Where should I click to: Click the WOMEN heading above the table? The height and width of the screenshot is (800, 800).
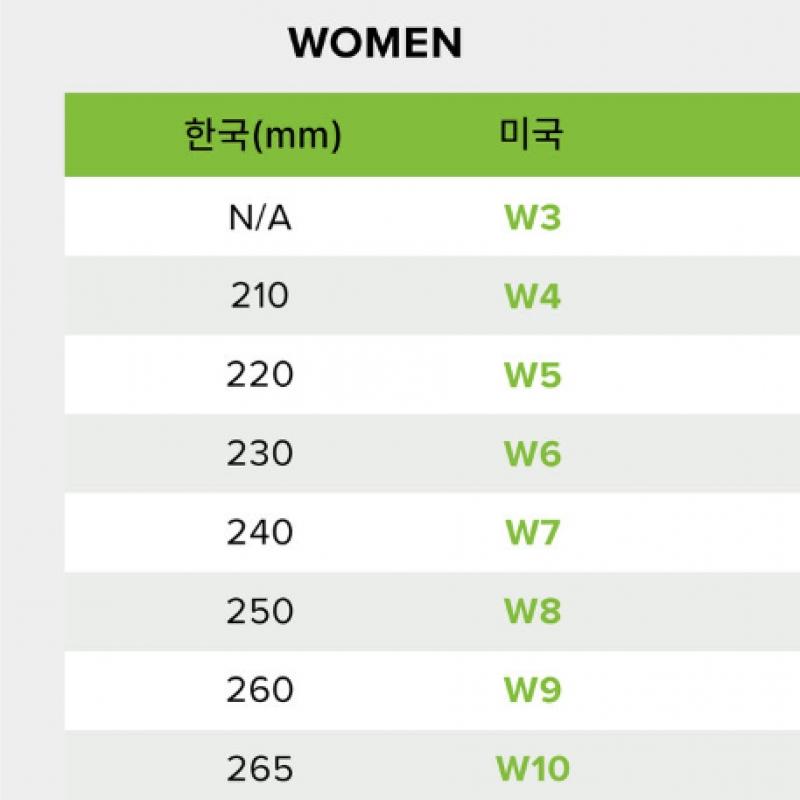[375, 43]
